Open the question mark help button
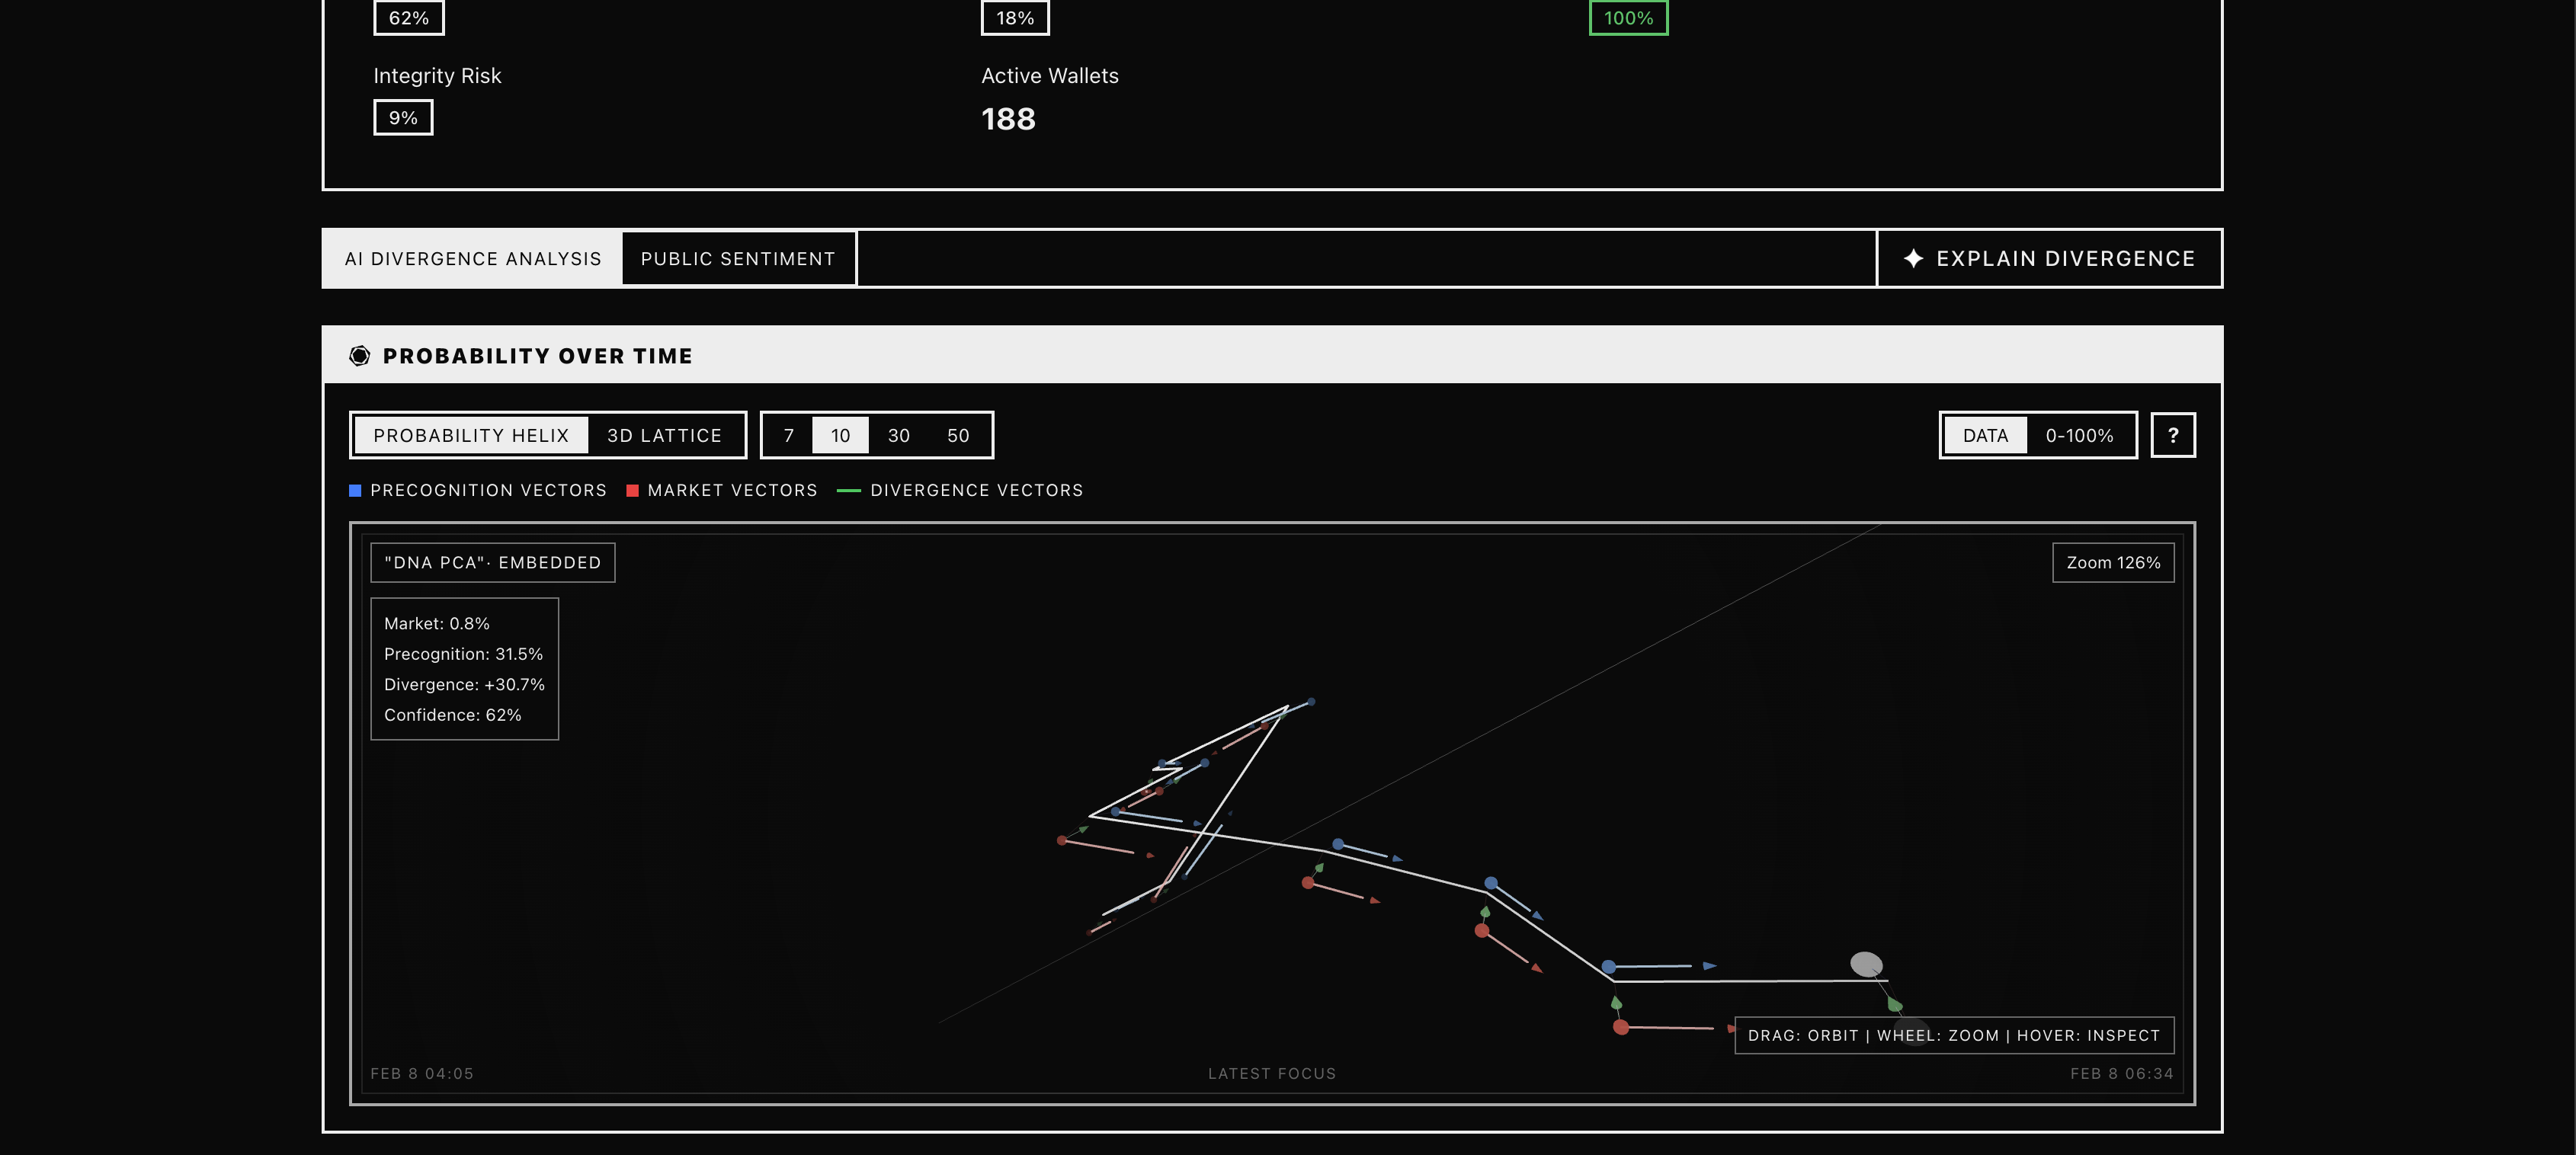The height and width of the screenshot is (1155, 2576). [x=2172, y=435]
